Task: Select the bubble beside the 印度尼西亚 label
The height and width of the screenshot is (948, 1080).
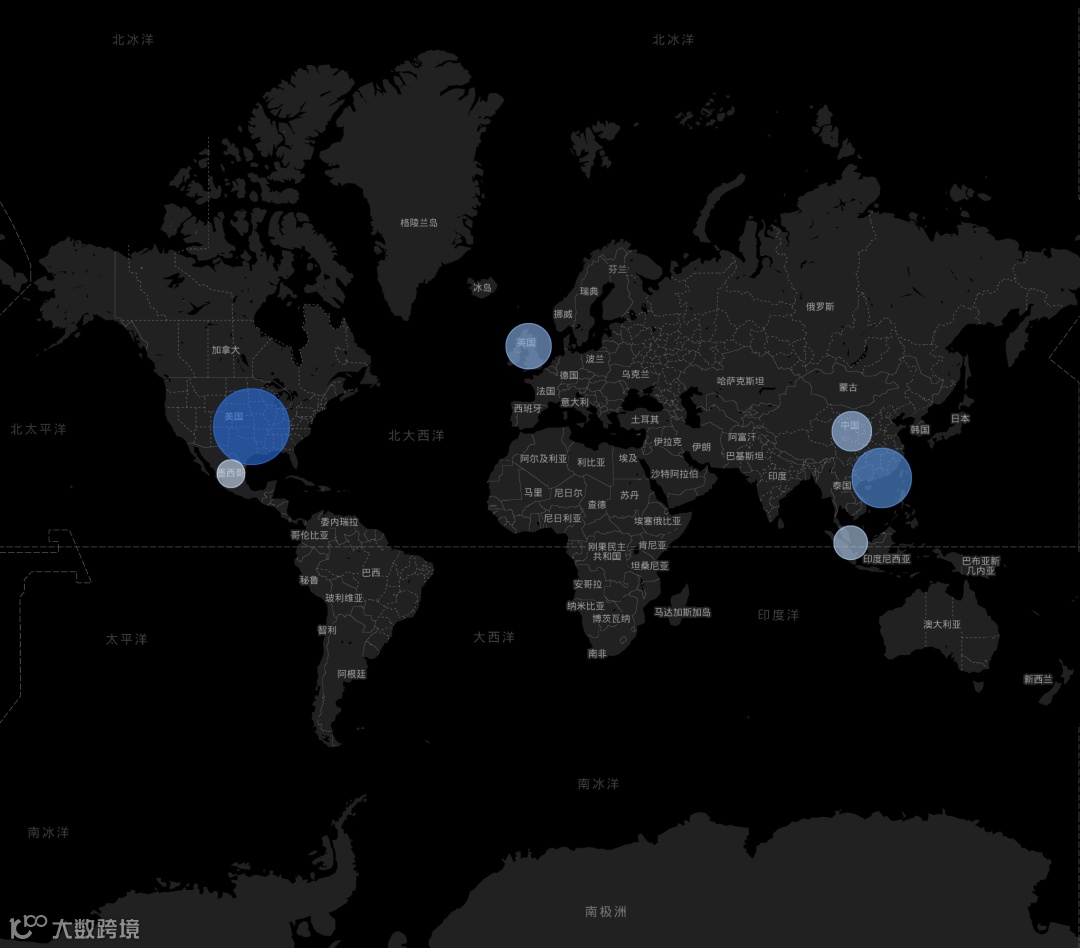Action: pos(851,542)
